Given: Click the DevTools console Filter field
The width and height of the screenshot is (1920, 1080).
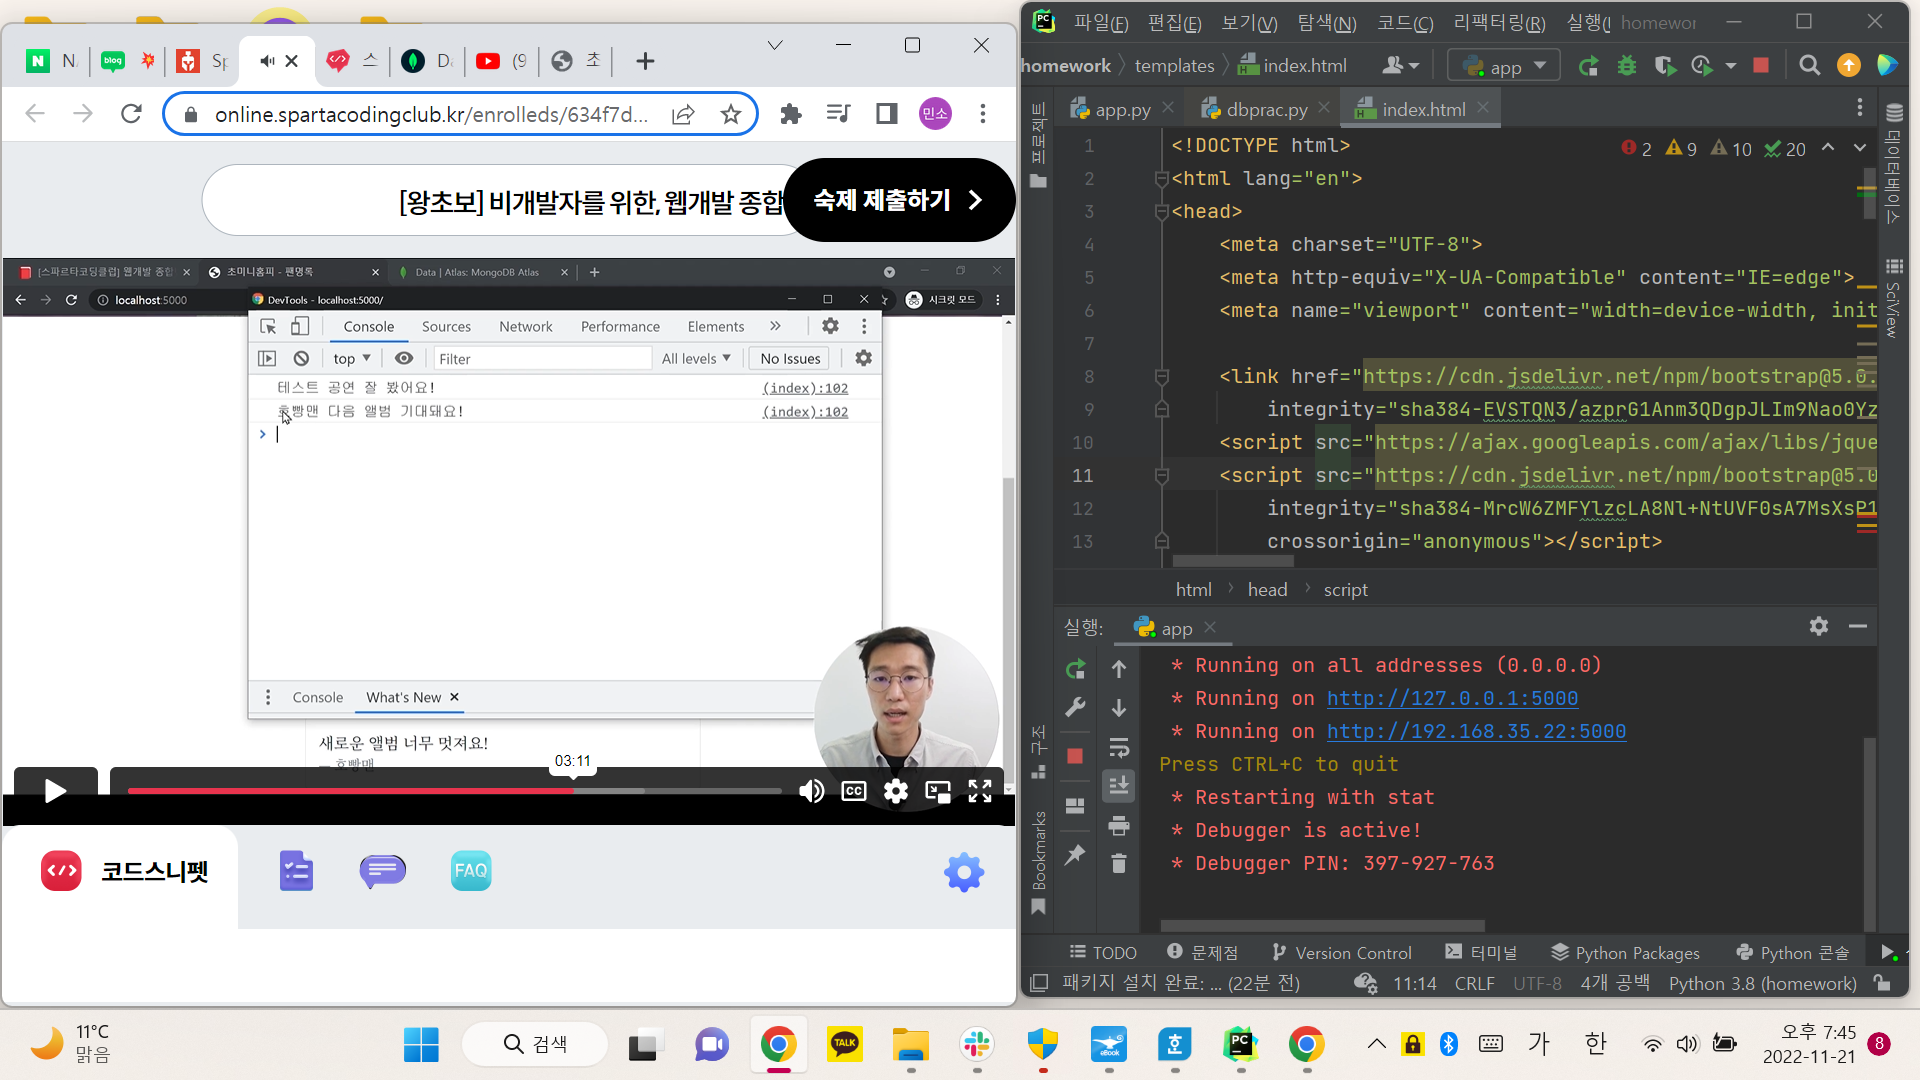Looking at the screenshot, I should point(543,358).
